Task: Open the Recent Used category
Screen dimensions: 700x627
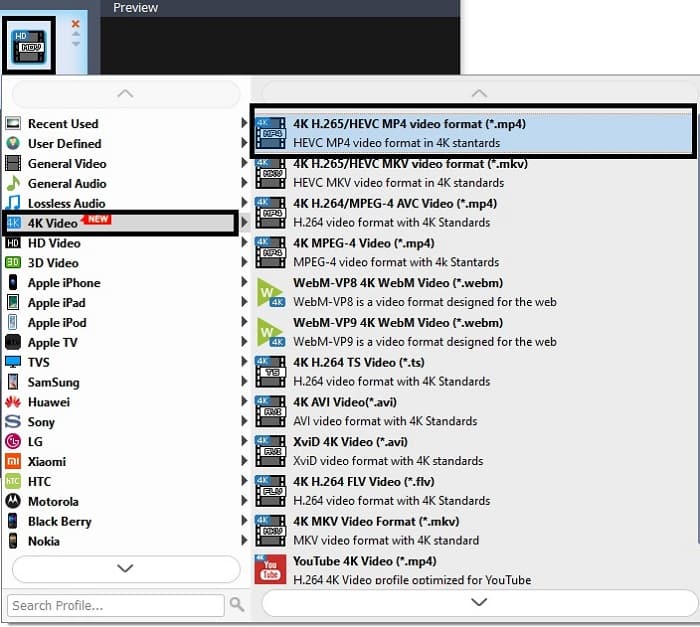Action: pyautogui.click(x=63, y=124)
